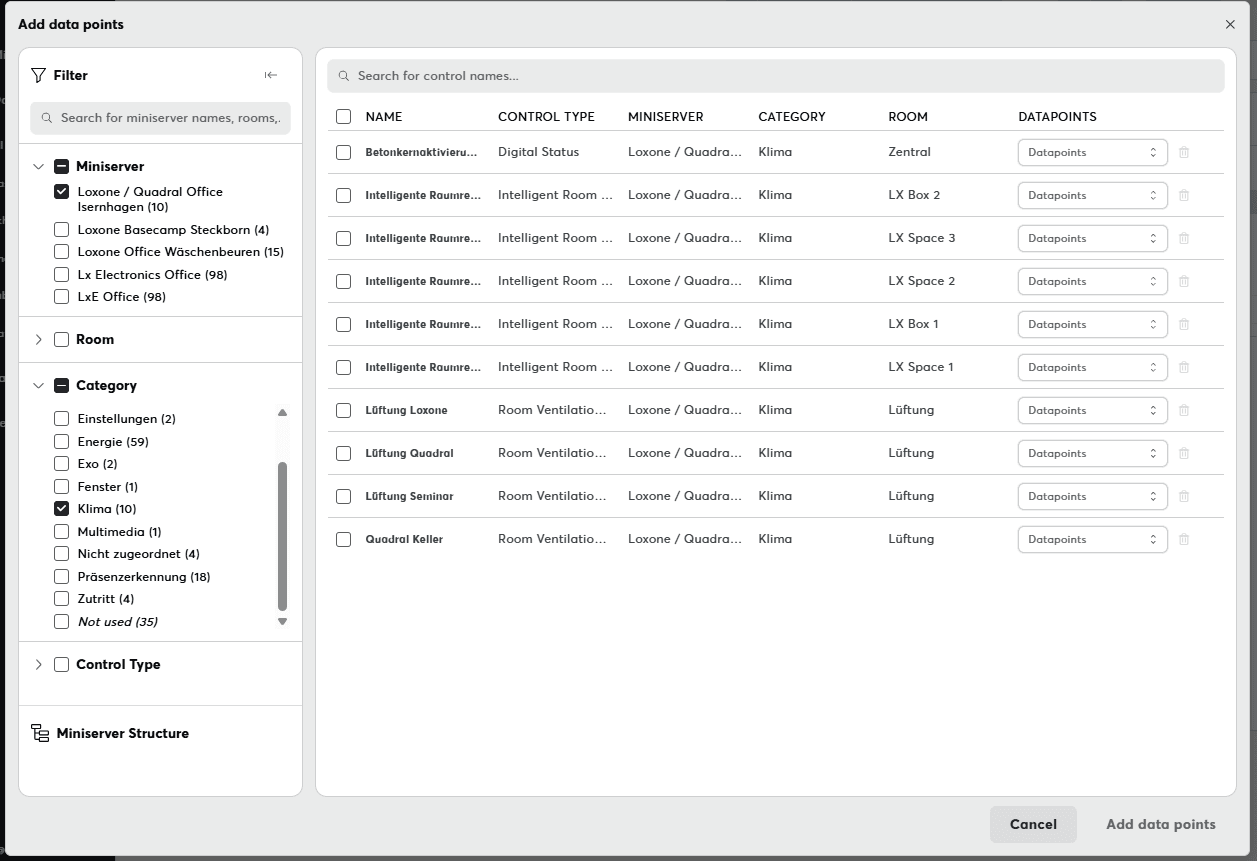Click the Filter funnel icon
The height and width of the screenshot is (861, 1257).
39,75
